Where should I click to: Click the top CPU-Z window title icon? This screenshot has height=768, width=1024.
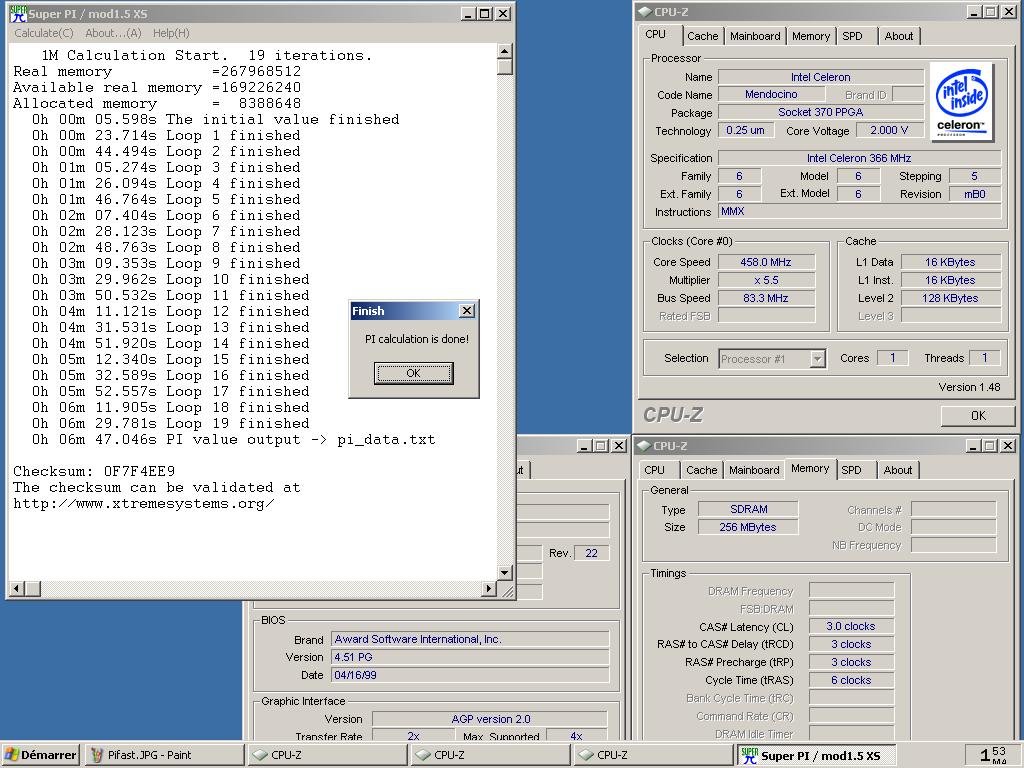tap(644, 12)
